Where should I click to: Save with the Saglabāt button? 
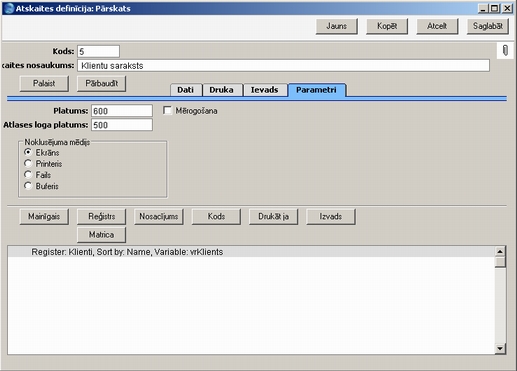point(487,26)
